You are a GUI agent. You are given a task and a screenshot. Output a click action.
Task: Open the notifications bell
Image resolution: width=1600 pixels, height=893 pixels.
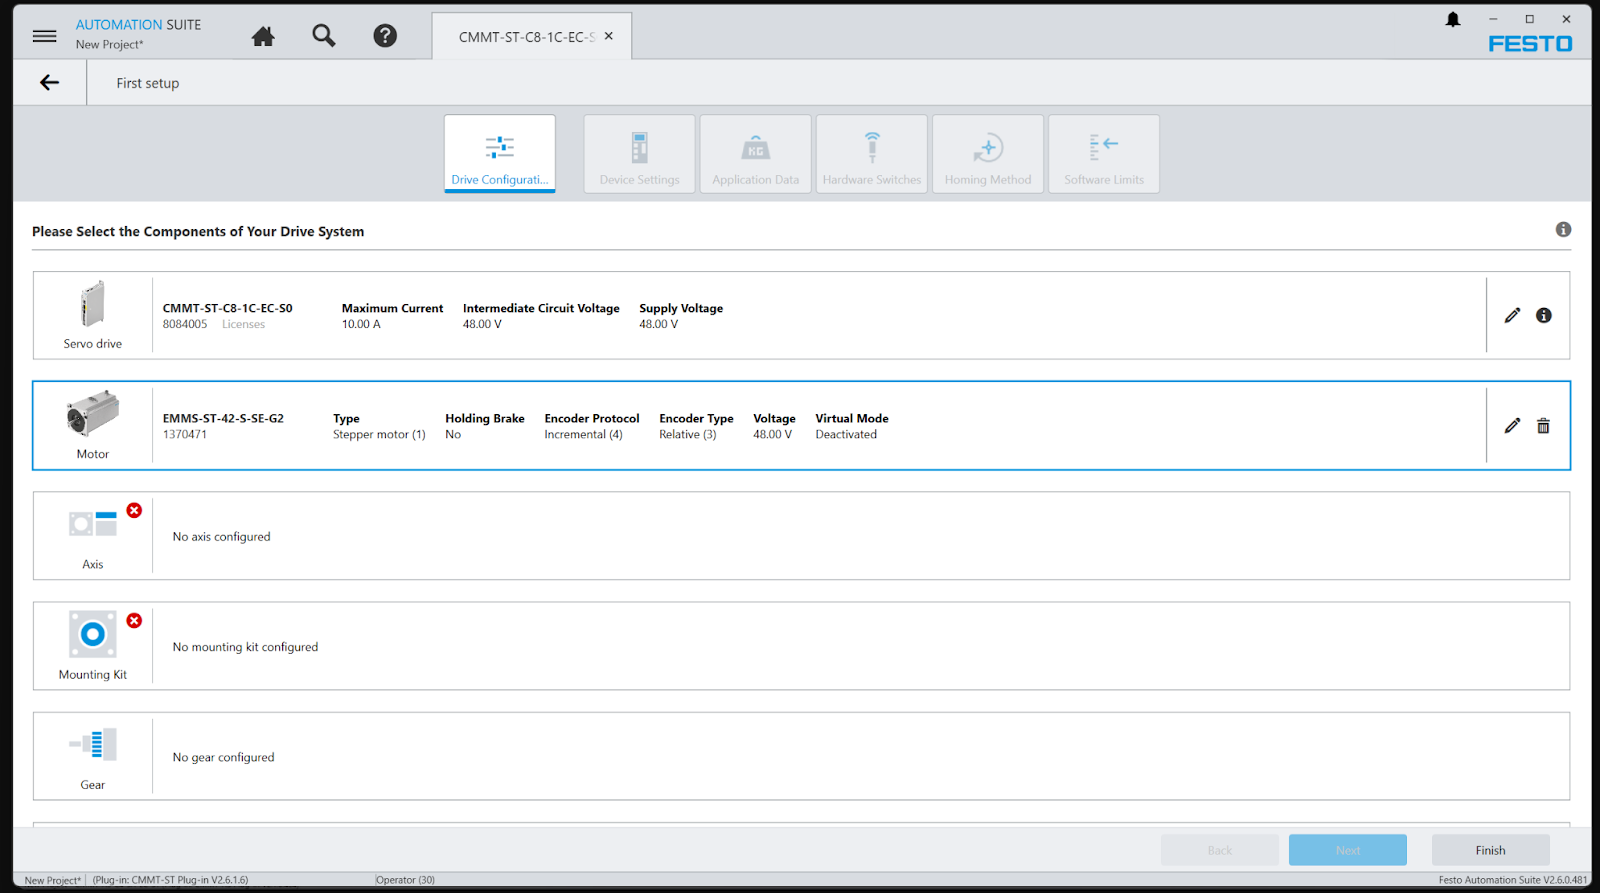[1453, 19]
